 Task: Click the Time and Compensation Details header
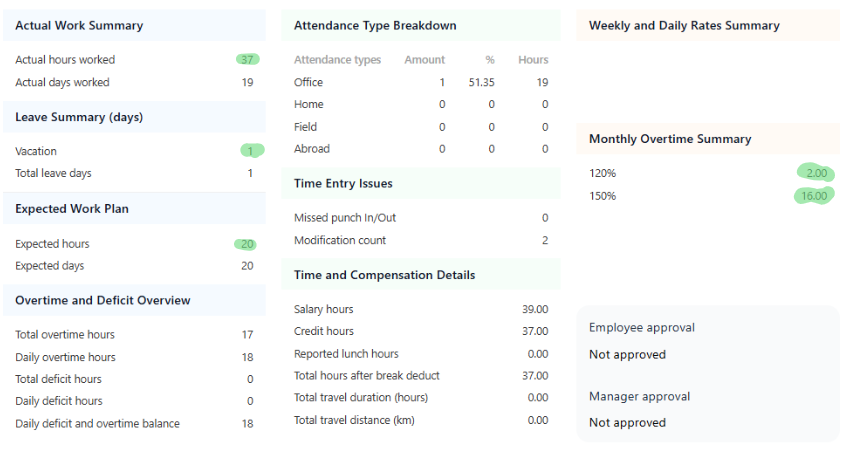[x=384, y=275]
